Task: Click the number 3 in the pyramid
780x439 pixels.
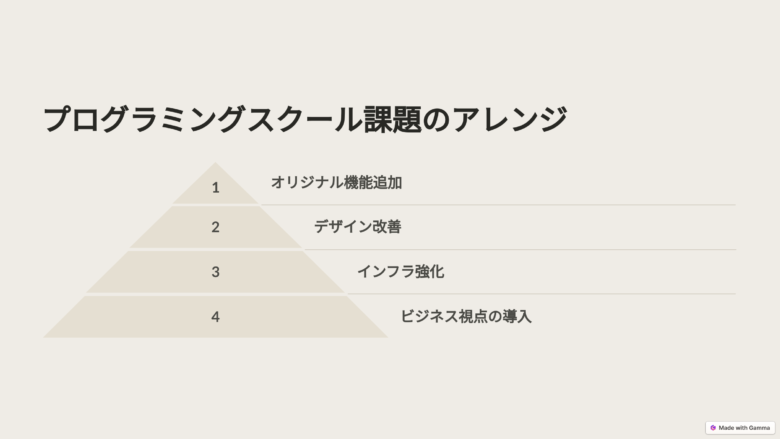Action: (215, 272)
